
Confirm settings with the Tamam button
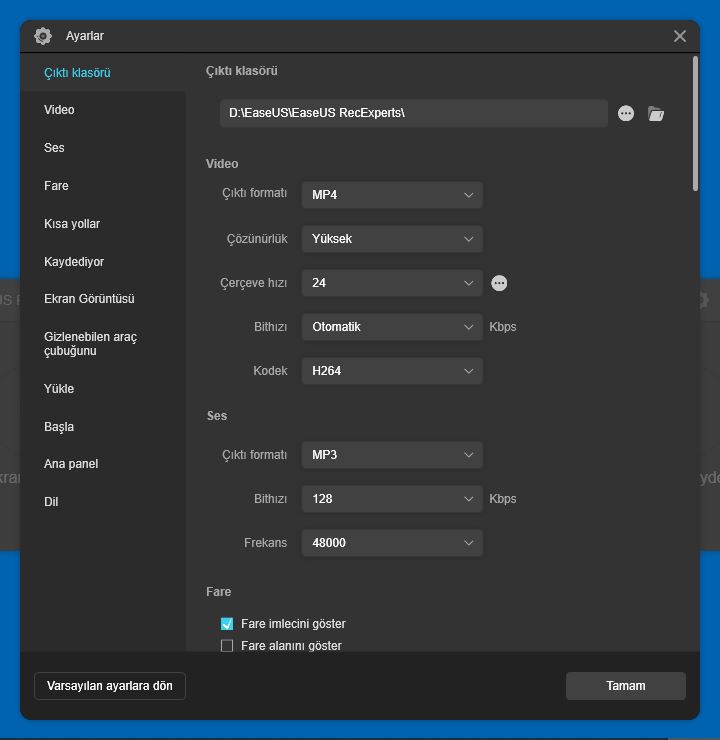coord(625,686)
